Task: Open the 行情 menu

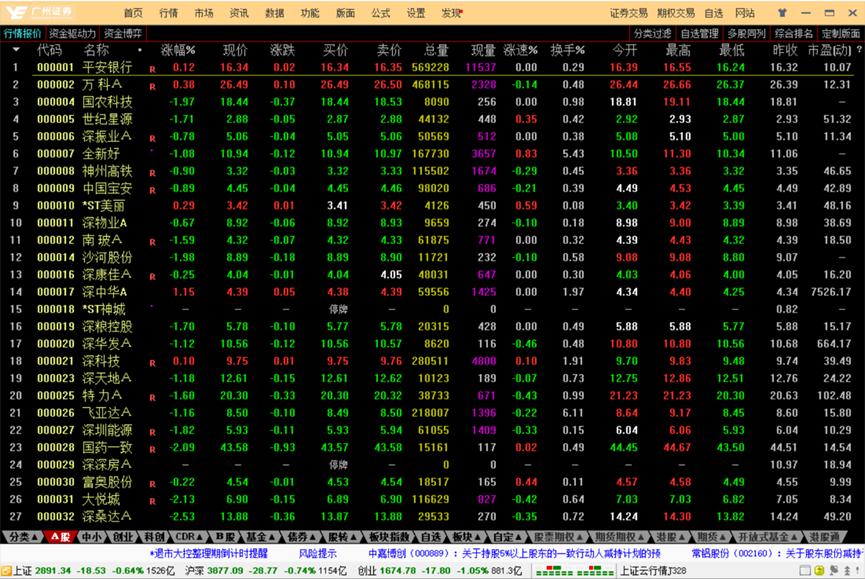Action: click(168, 13)
